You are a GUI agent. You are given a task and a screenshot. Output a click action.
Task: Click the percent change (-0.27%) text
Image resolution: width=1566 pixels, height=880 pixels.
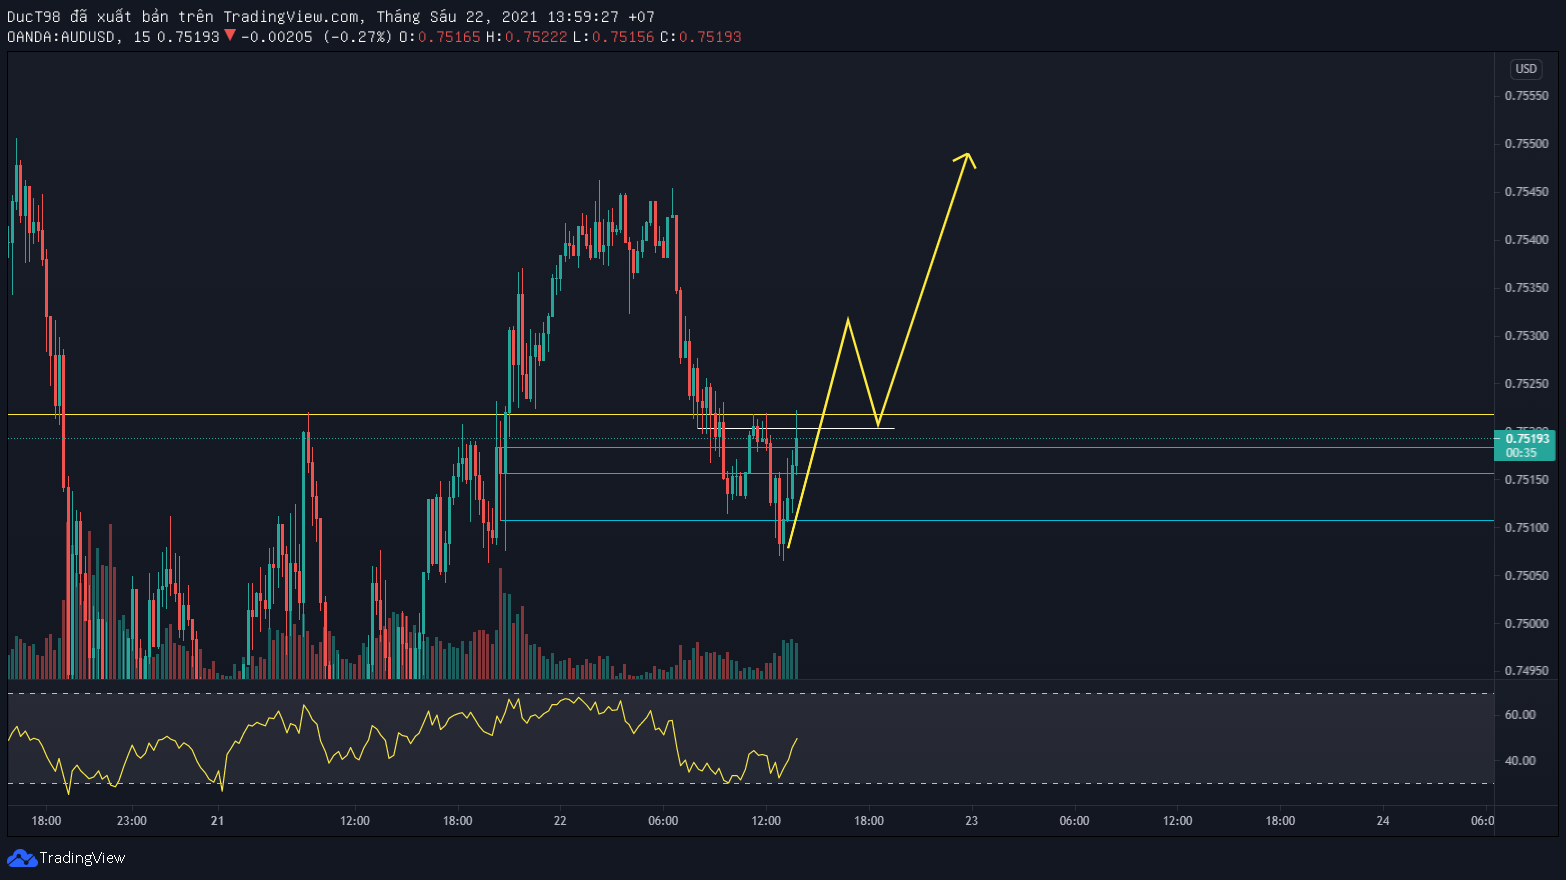pos(357,37)
